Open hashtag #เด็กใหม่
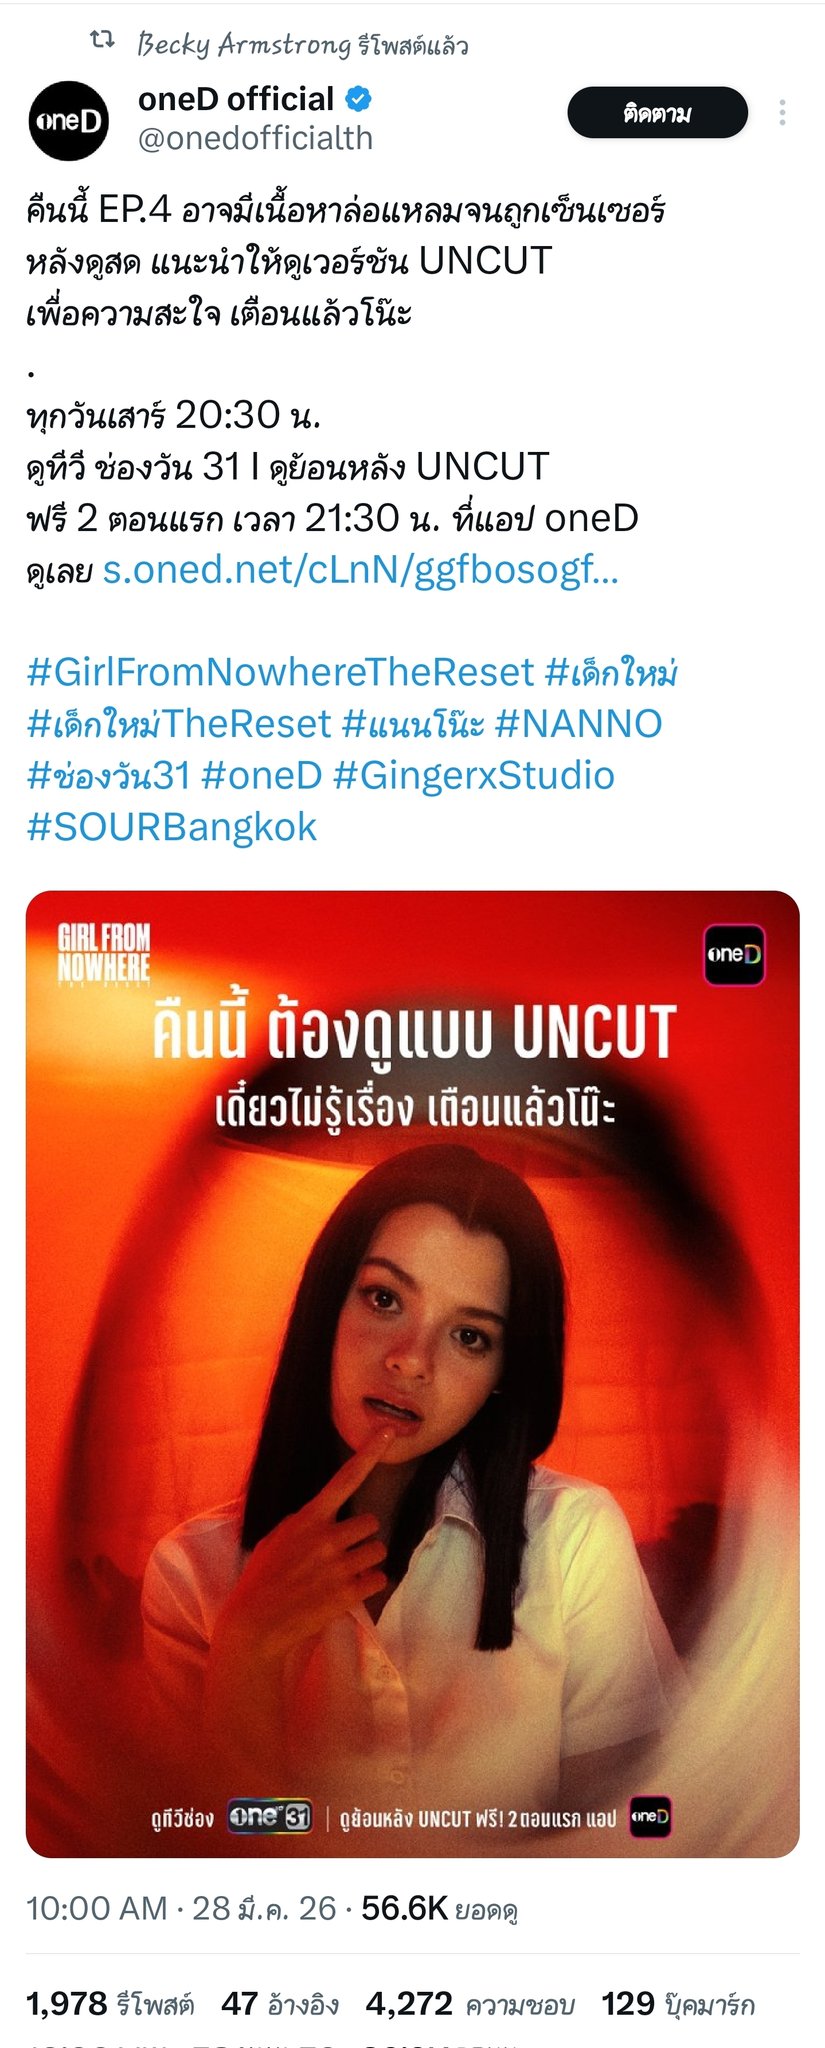Screen dimensions: 825x2048 611,672
